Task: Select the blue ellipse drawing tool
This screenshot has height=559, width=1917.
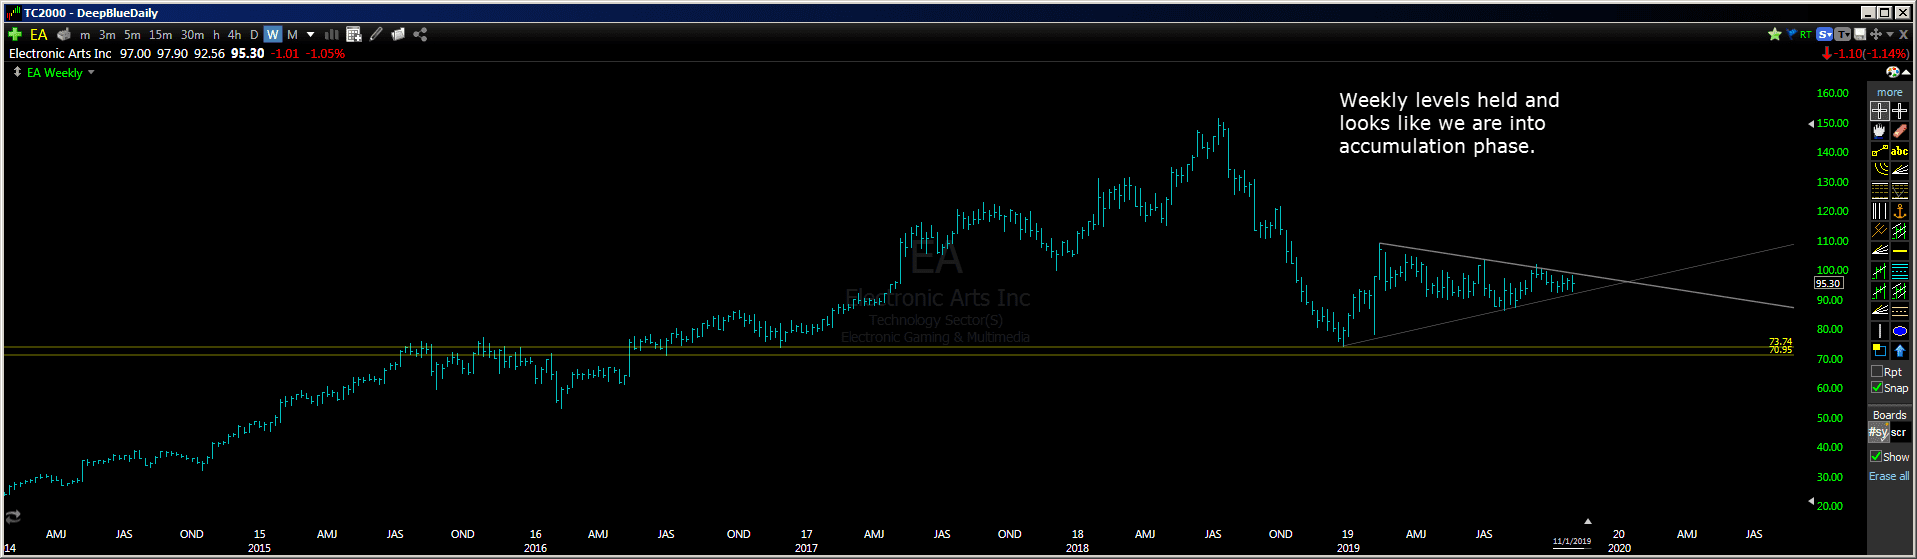Action: click(1900, 331)
